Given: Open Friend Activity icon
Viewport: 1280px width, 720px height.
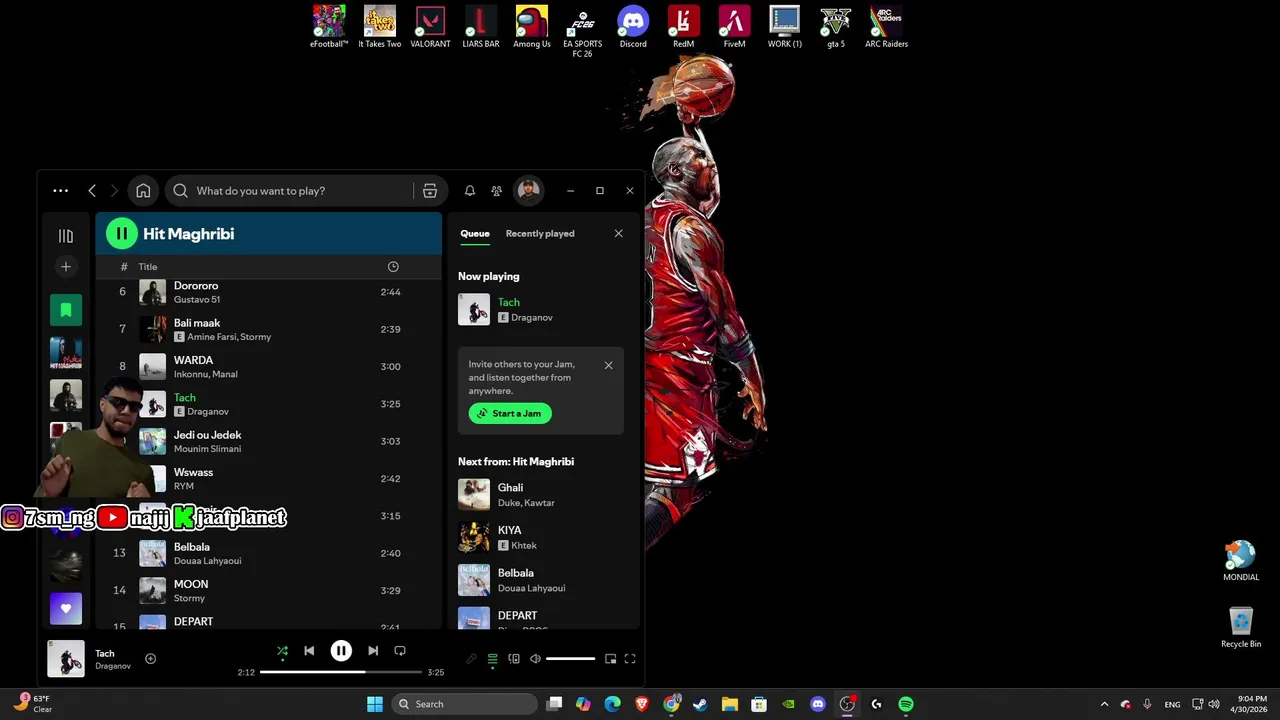Looking at the screenshot, I should (496, 191).
